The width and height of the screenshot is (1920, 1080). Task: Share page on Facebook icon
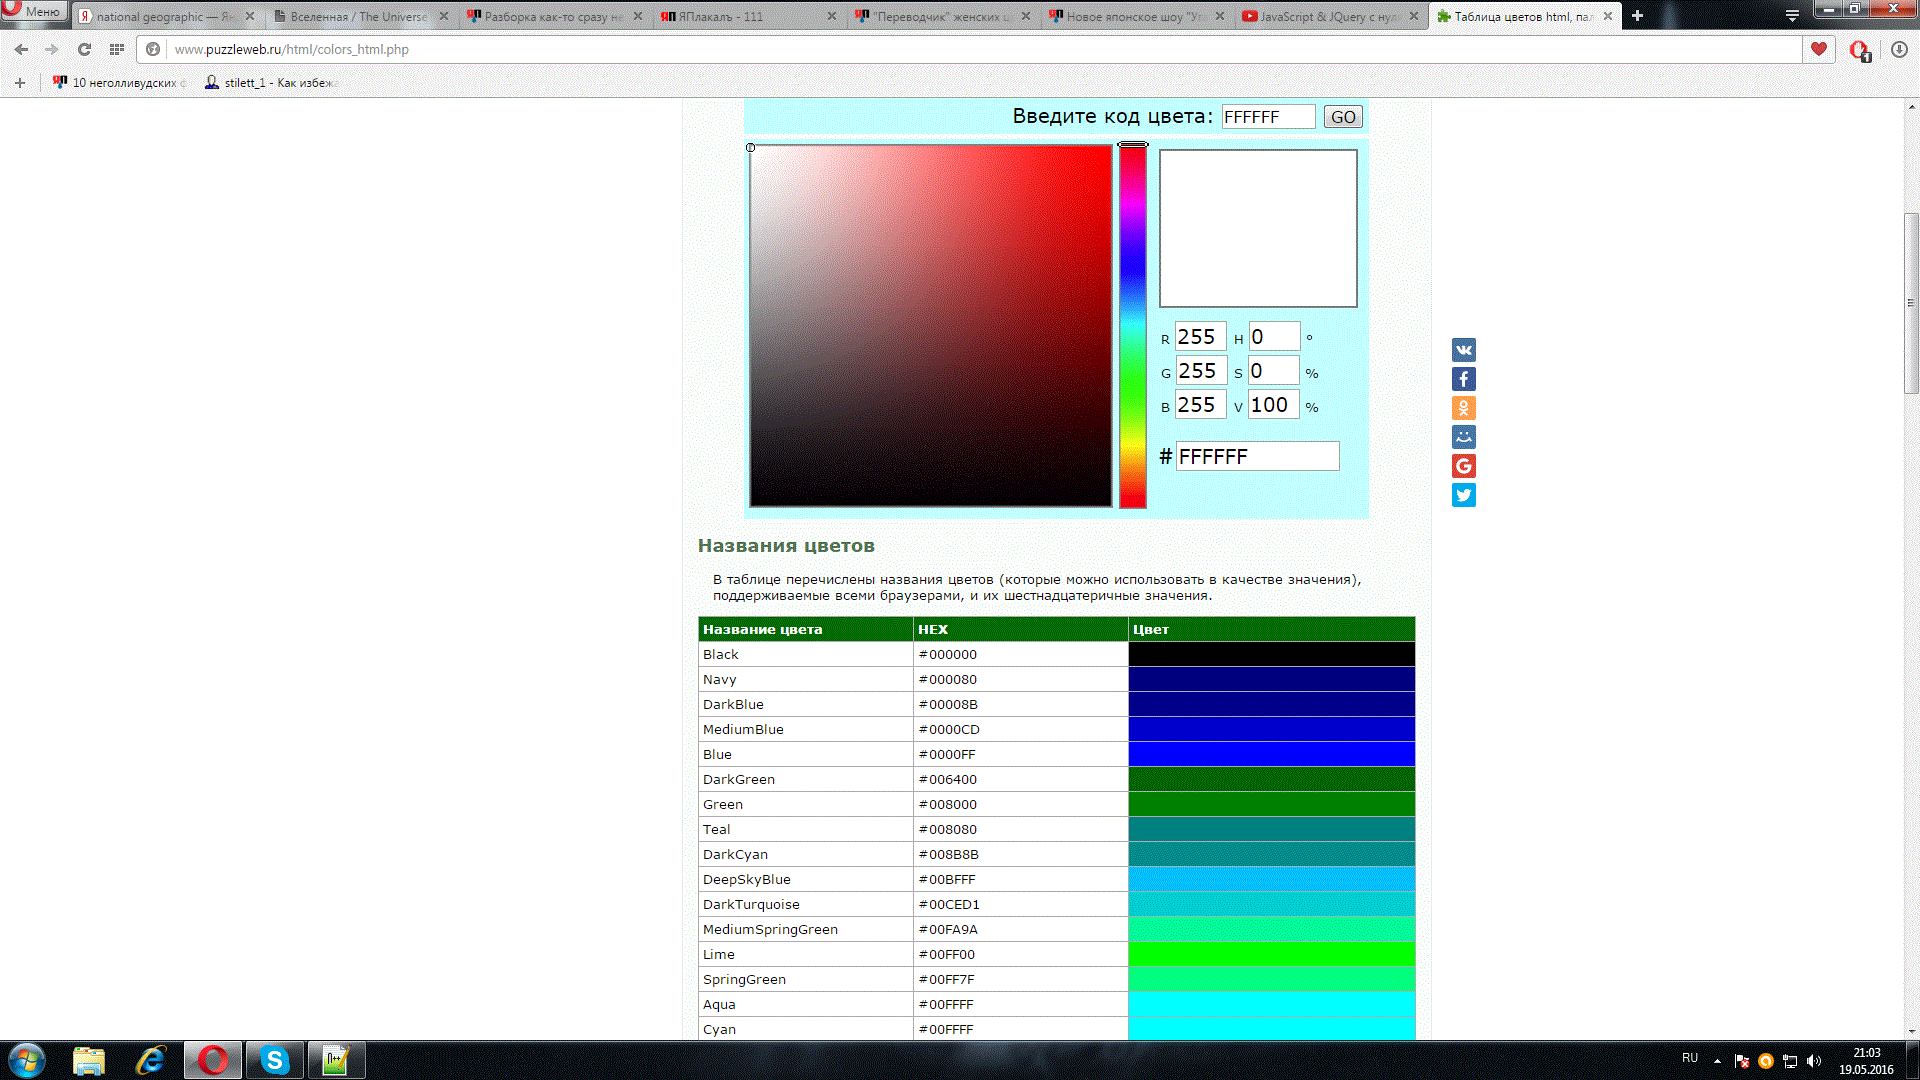1463,379
